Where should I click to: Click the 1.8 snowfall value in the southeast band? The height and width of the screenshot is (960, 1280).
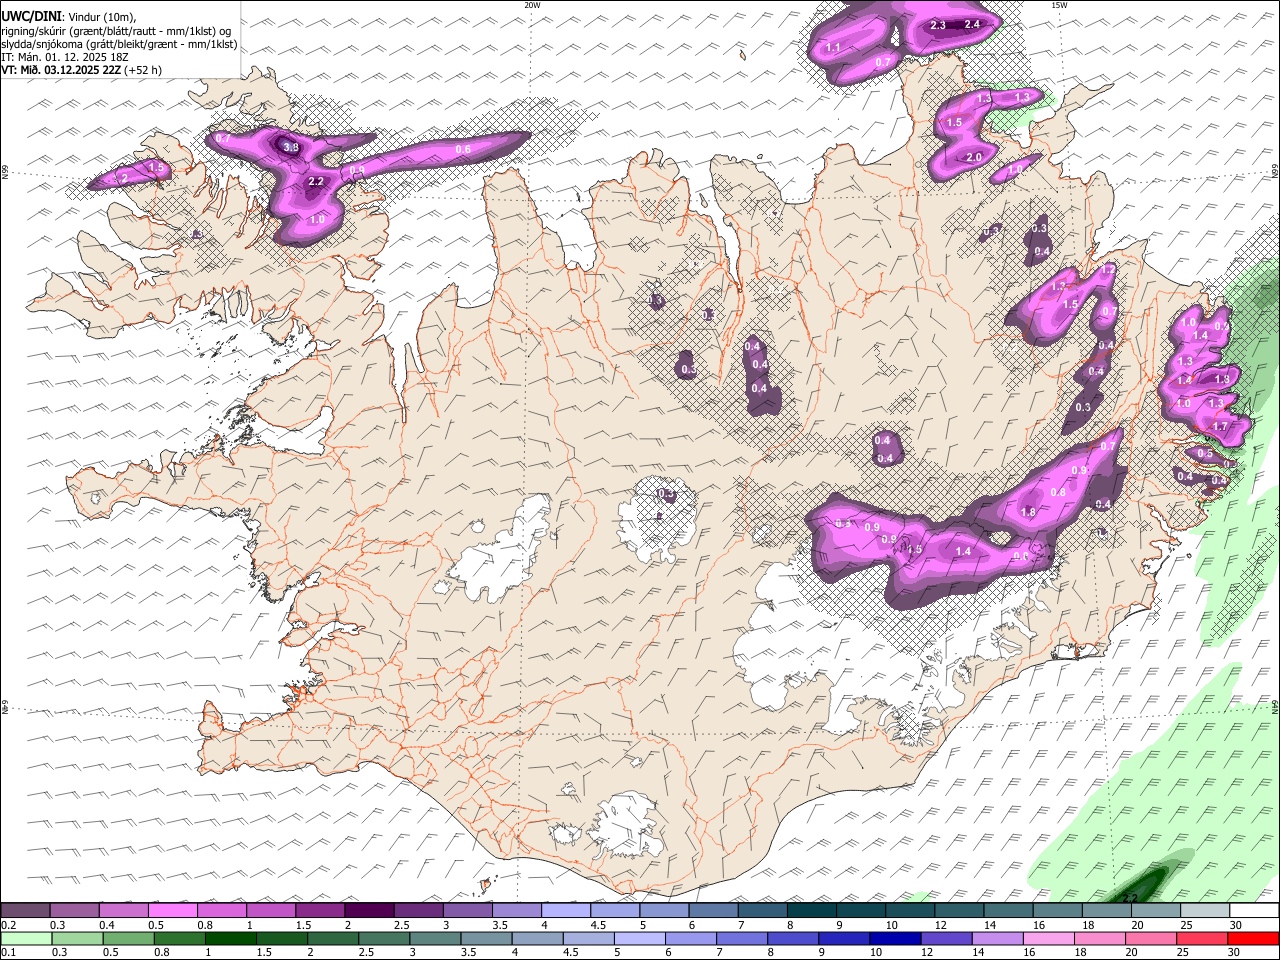[1028, 512]
